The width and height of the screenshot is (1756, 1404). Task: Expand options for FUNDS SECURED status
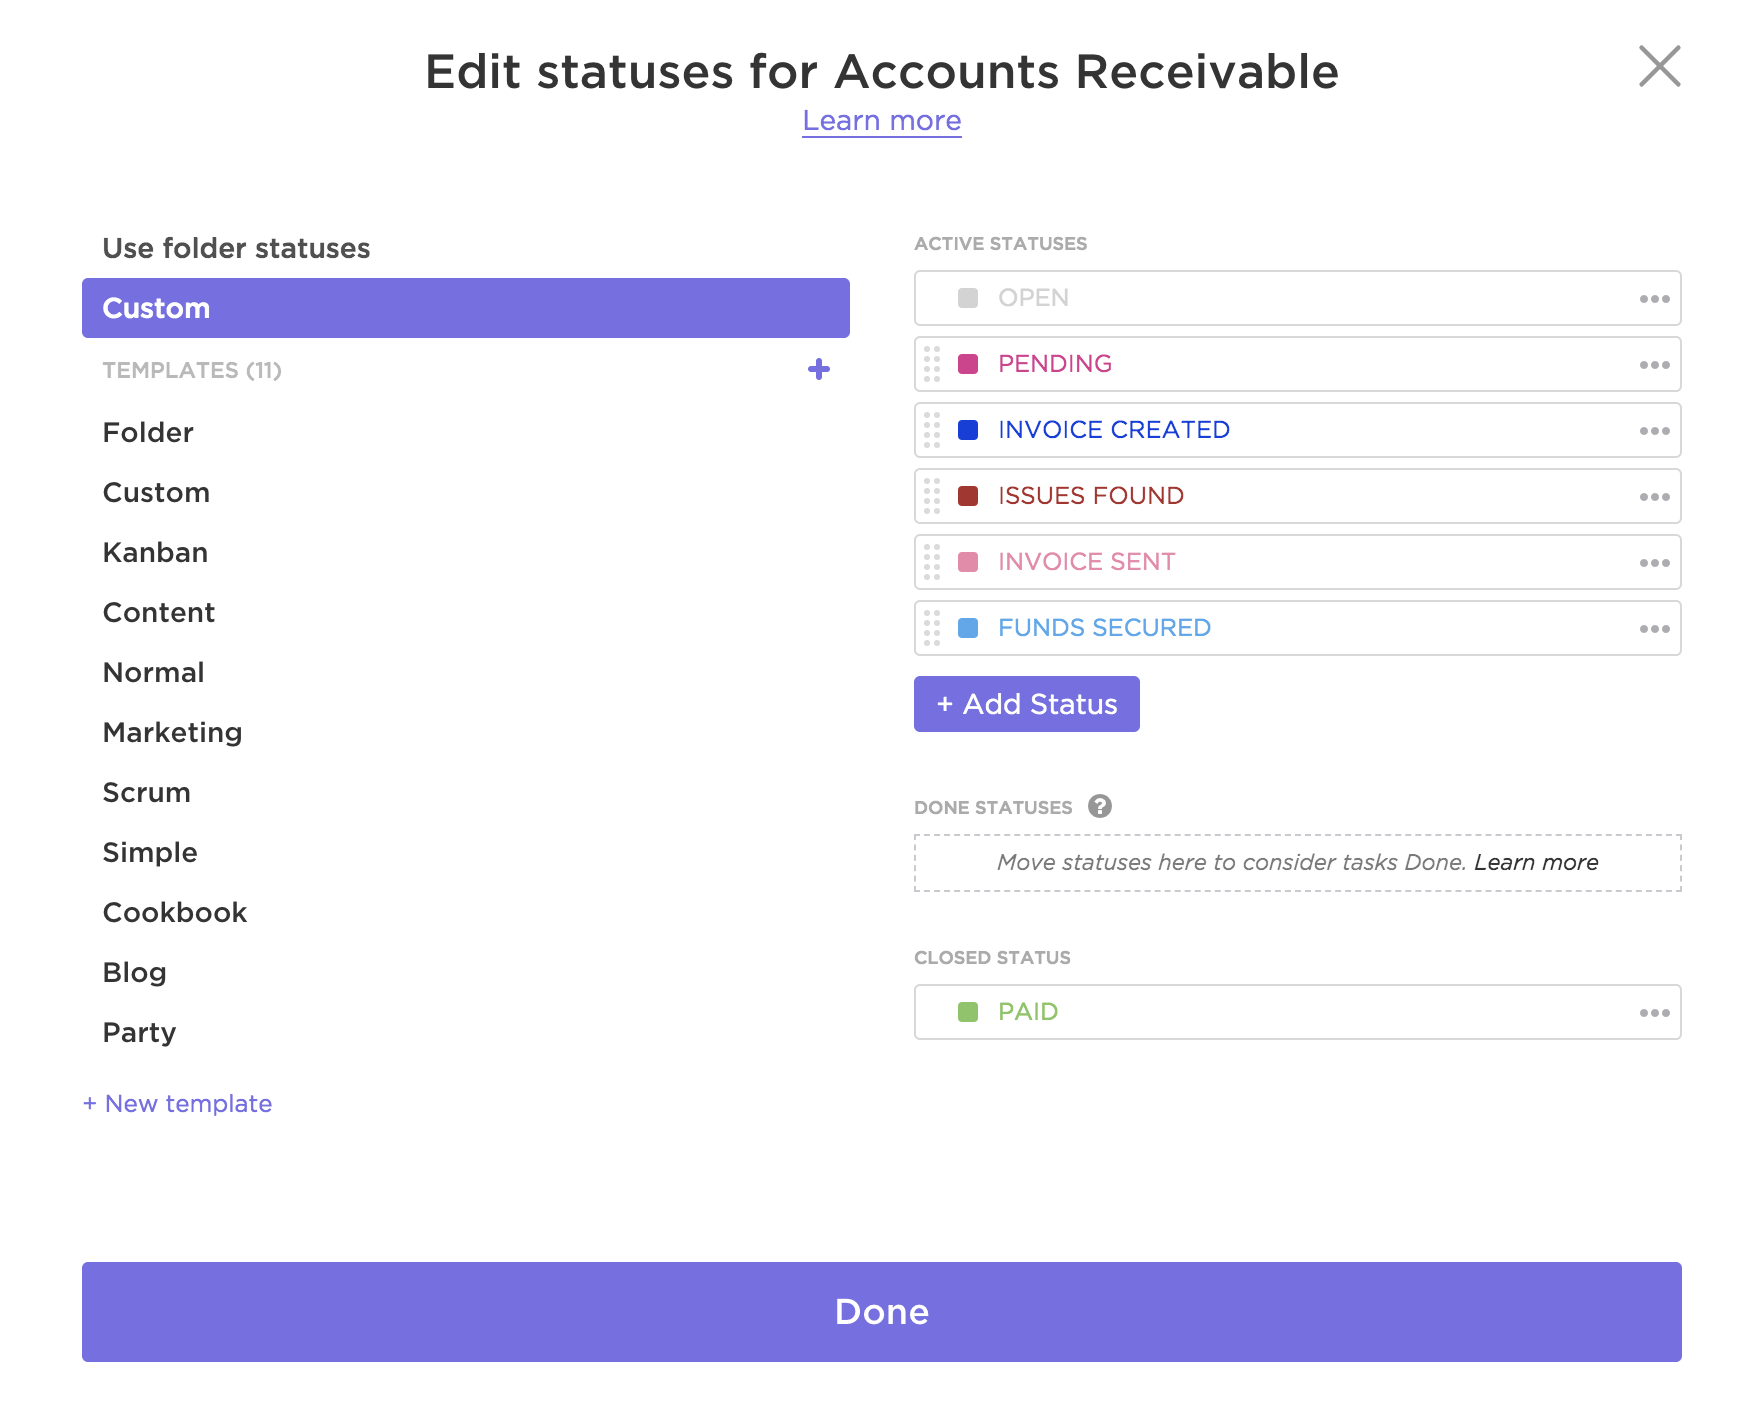tap(1654, 629)
